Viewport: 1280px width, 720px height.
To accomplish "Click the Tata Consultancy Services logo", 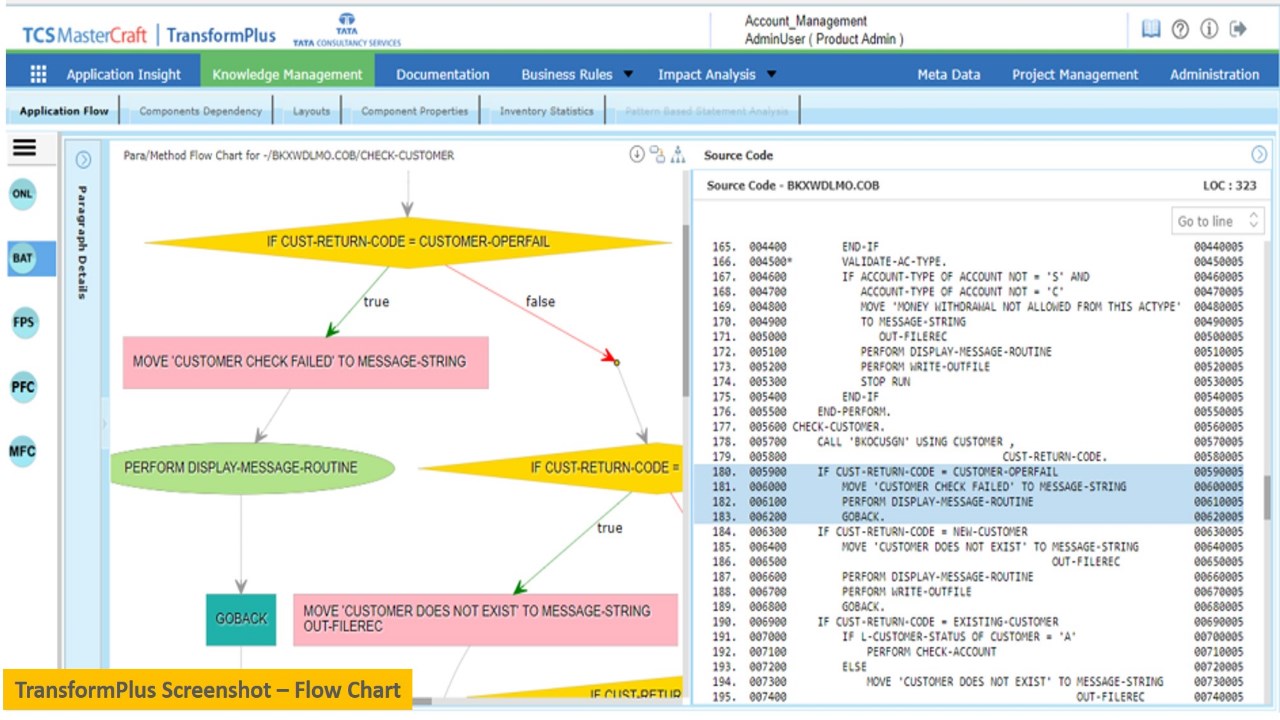I will pyautogui.click(x=347, y=30).
